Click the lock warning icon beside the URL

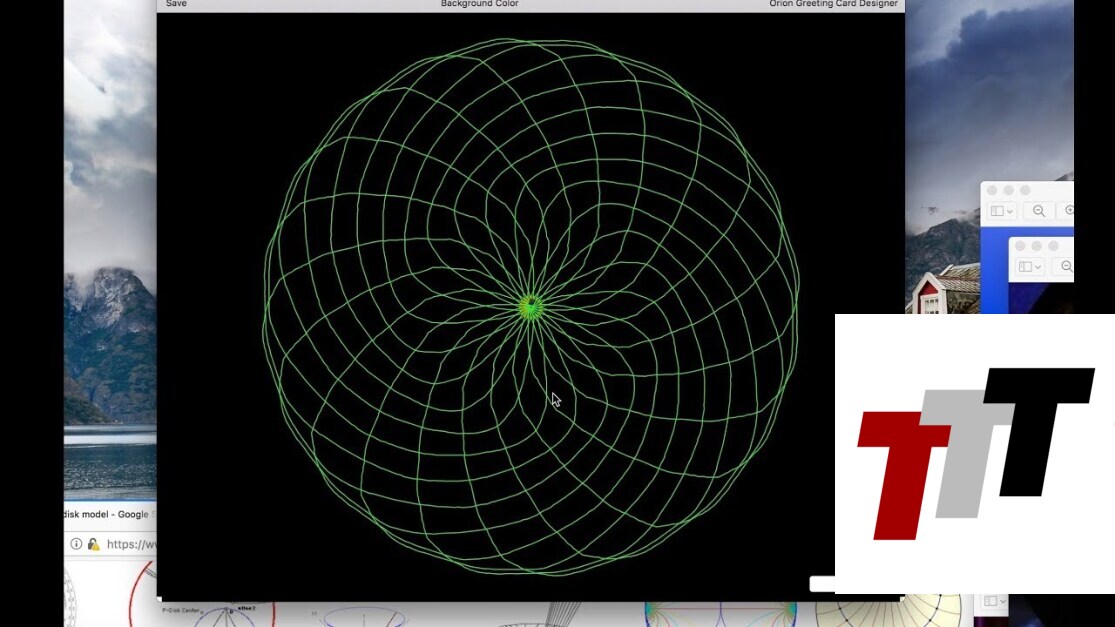[x=94, y=544]
